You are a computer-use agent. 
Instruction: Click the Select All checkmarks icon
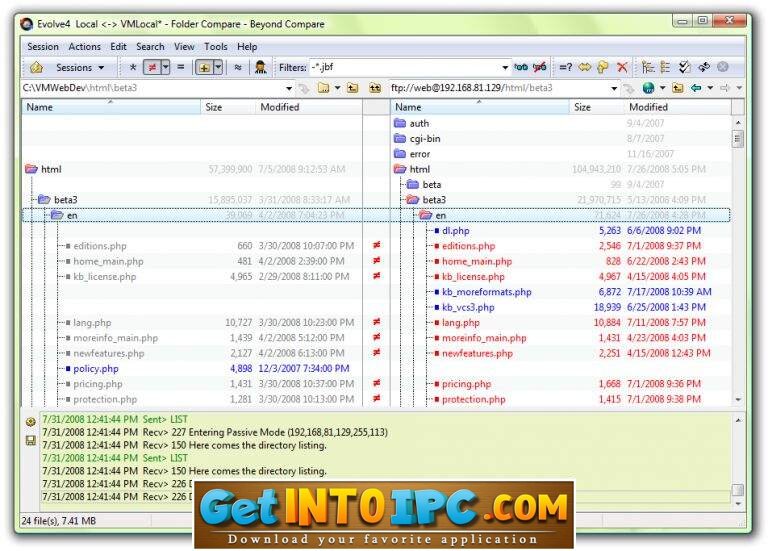point(685,67)
